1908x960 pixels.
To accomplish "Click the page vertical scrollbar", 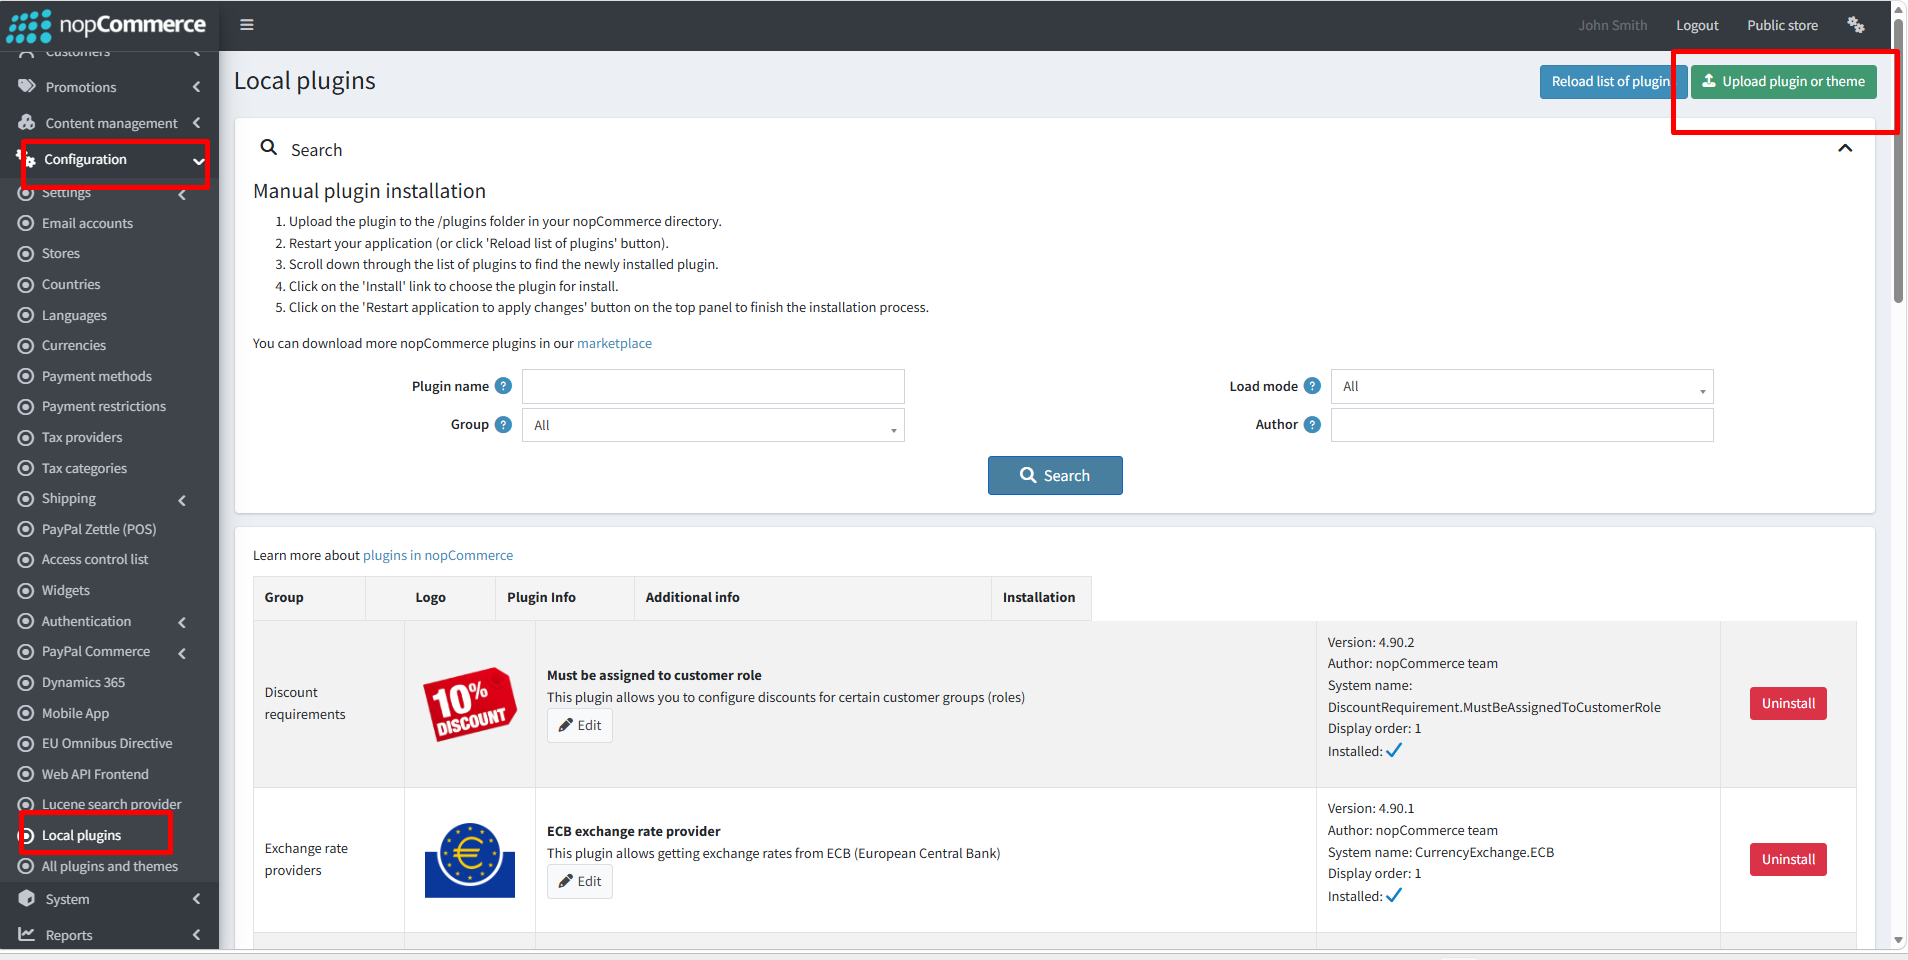I will tap(1898, 160).
